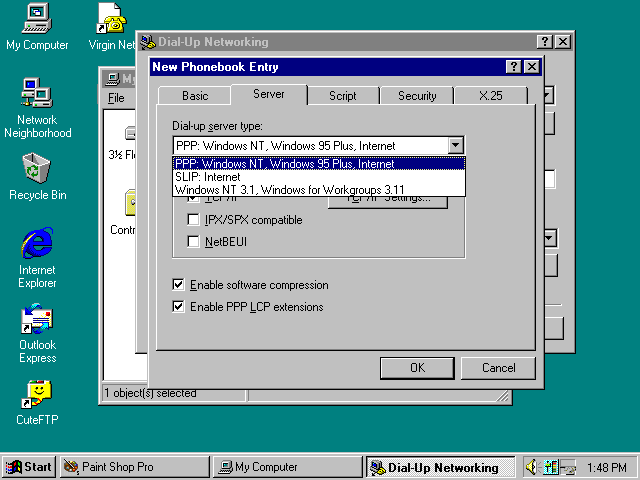This screenshot has width=640, height=480.
Task: Enable the NetBEUI checkbox
Action: click(x=193, y=242)
